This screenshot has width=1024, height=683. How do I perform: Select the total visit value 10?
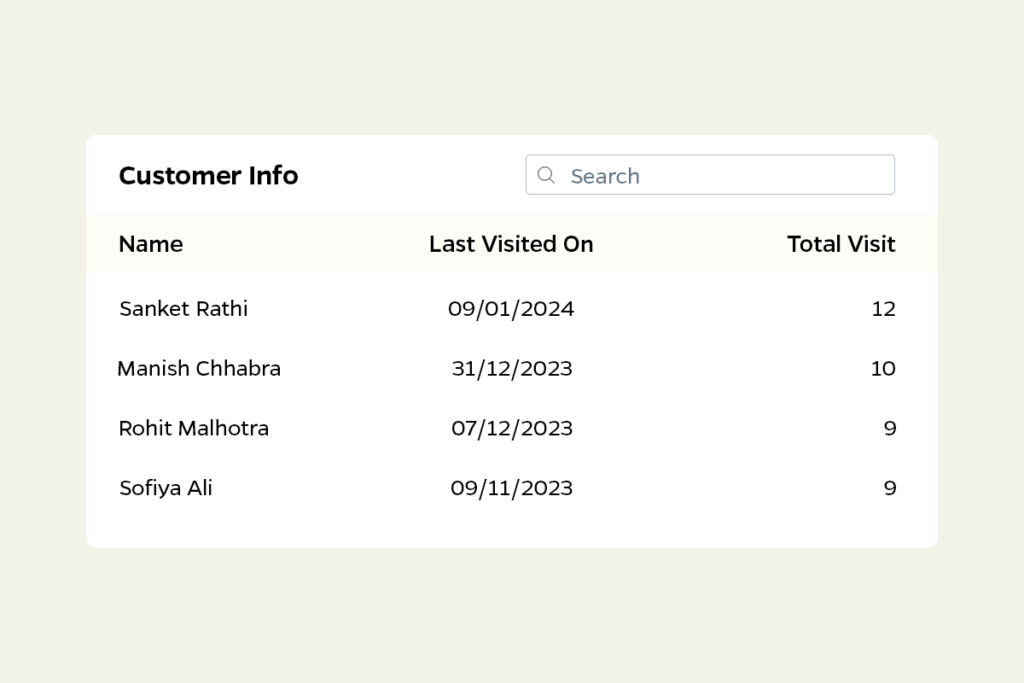(883, 369)
